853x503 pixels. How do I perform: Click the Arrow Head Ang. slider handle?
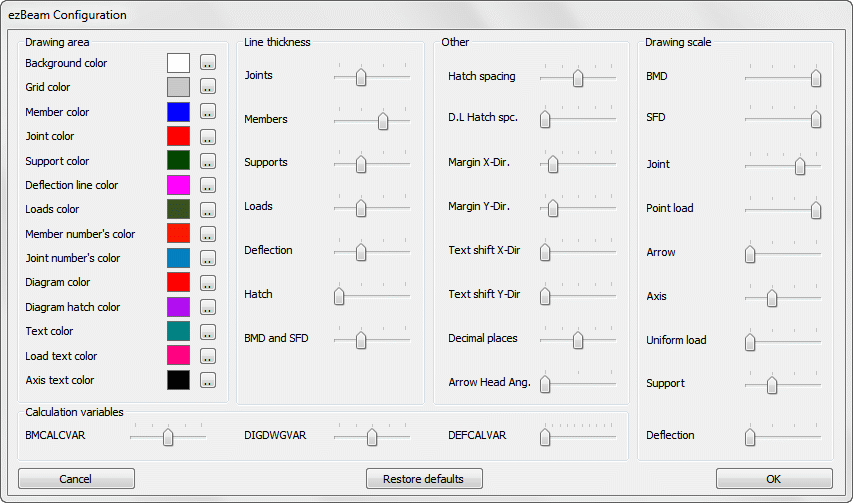pos(545,384)
